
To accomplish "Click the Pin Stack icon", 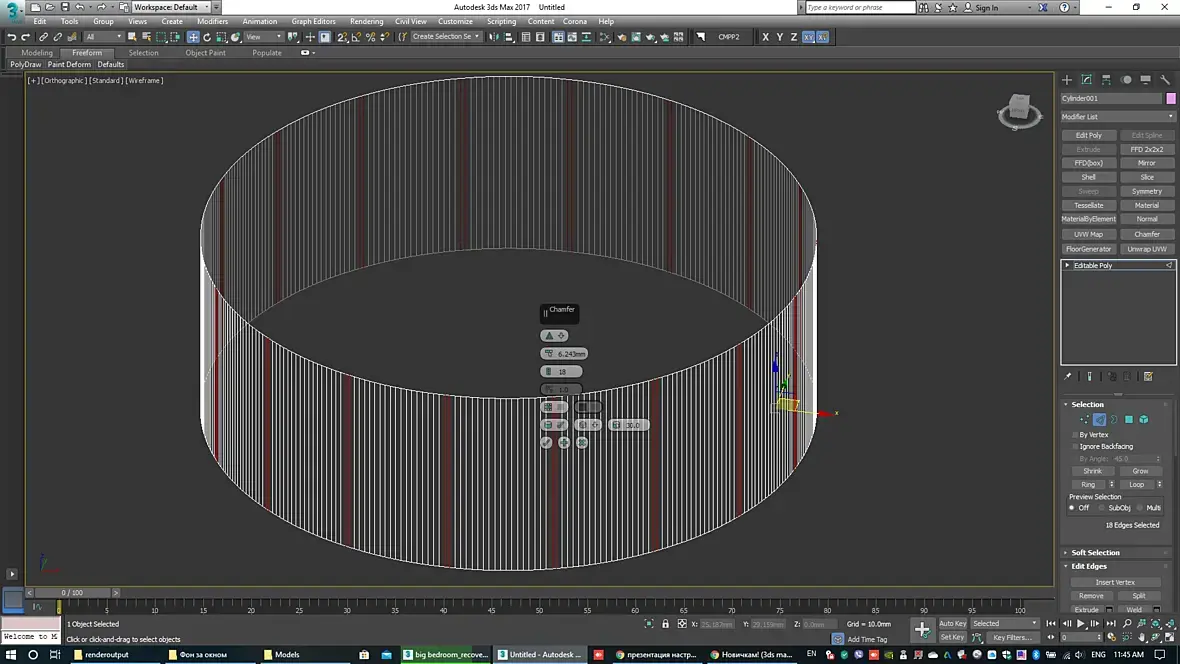I will click(x=1067, y=376).
